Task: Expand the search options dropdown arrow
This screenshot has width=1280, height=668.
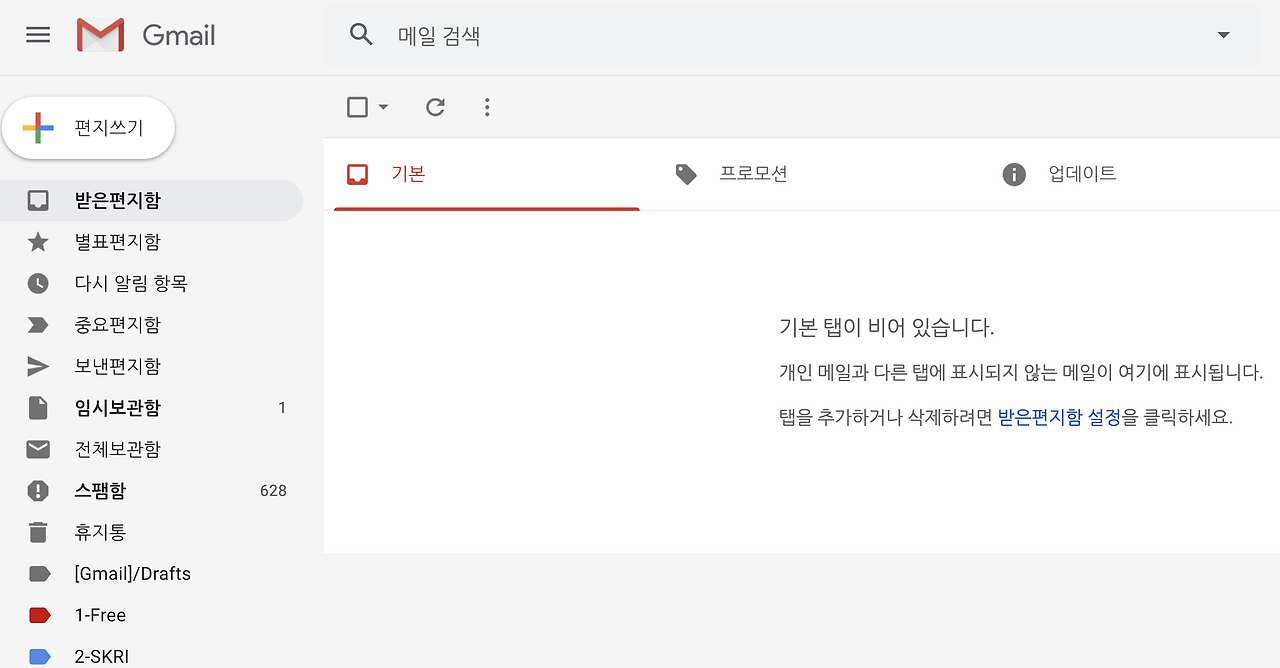Action: 1223,34
